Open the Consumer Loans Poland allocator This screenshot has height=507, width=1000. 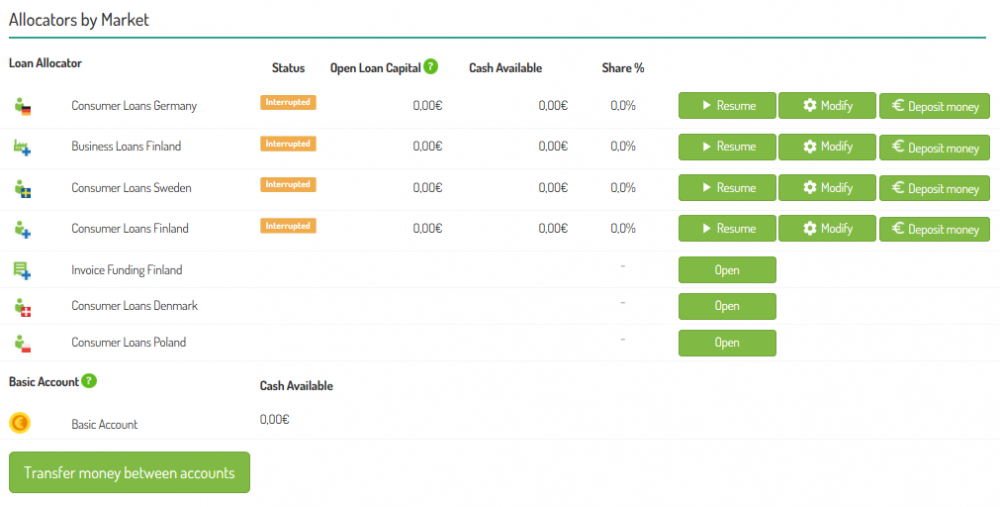[727, 343]
